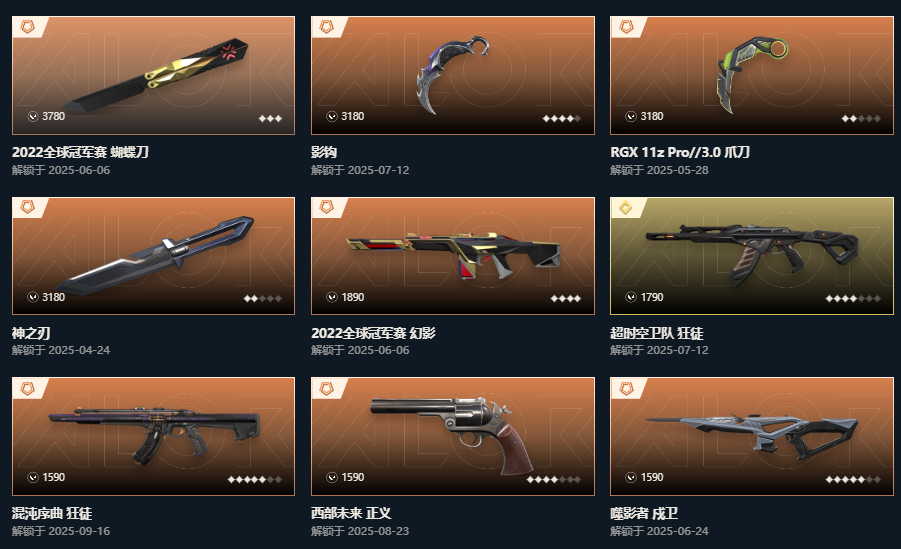The width and height of the screenshot is (901, 549).
Task: Click the tier badge on the 噬影者 戍卫 card
Action: [625, 389]
